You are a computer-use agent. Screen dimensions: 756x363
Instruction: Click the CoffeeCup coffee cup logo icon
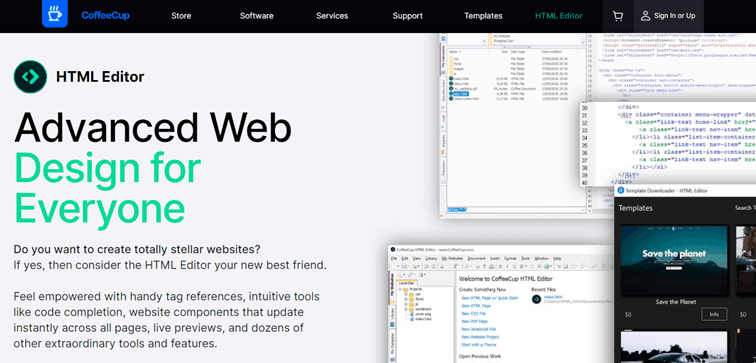55,14
